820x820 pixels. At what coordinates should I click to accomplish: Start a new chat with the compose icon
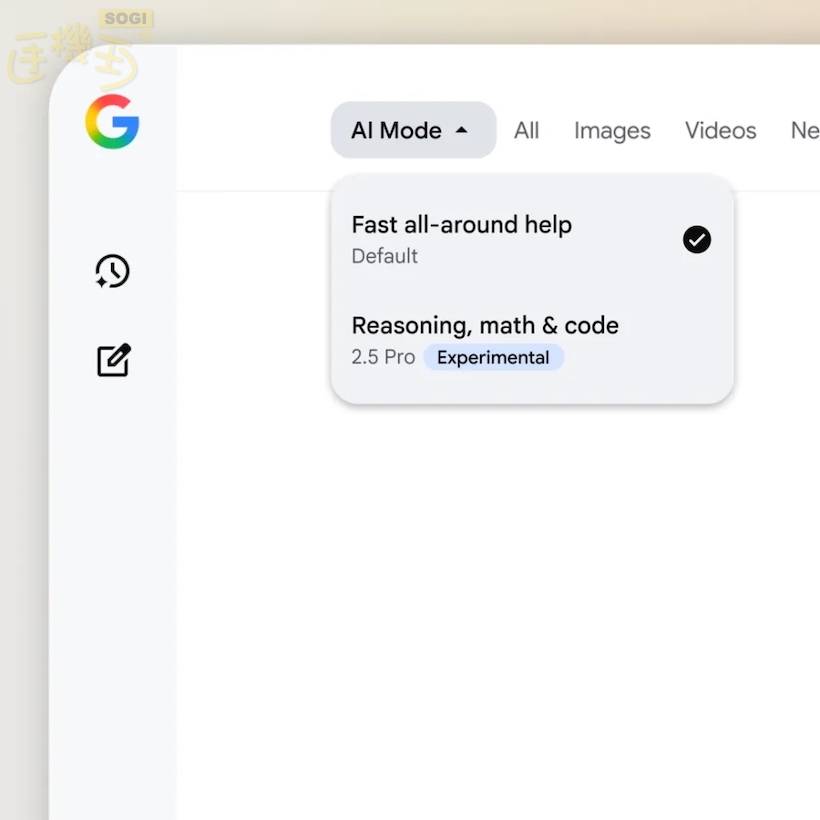[x=113, y=360]
